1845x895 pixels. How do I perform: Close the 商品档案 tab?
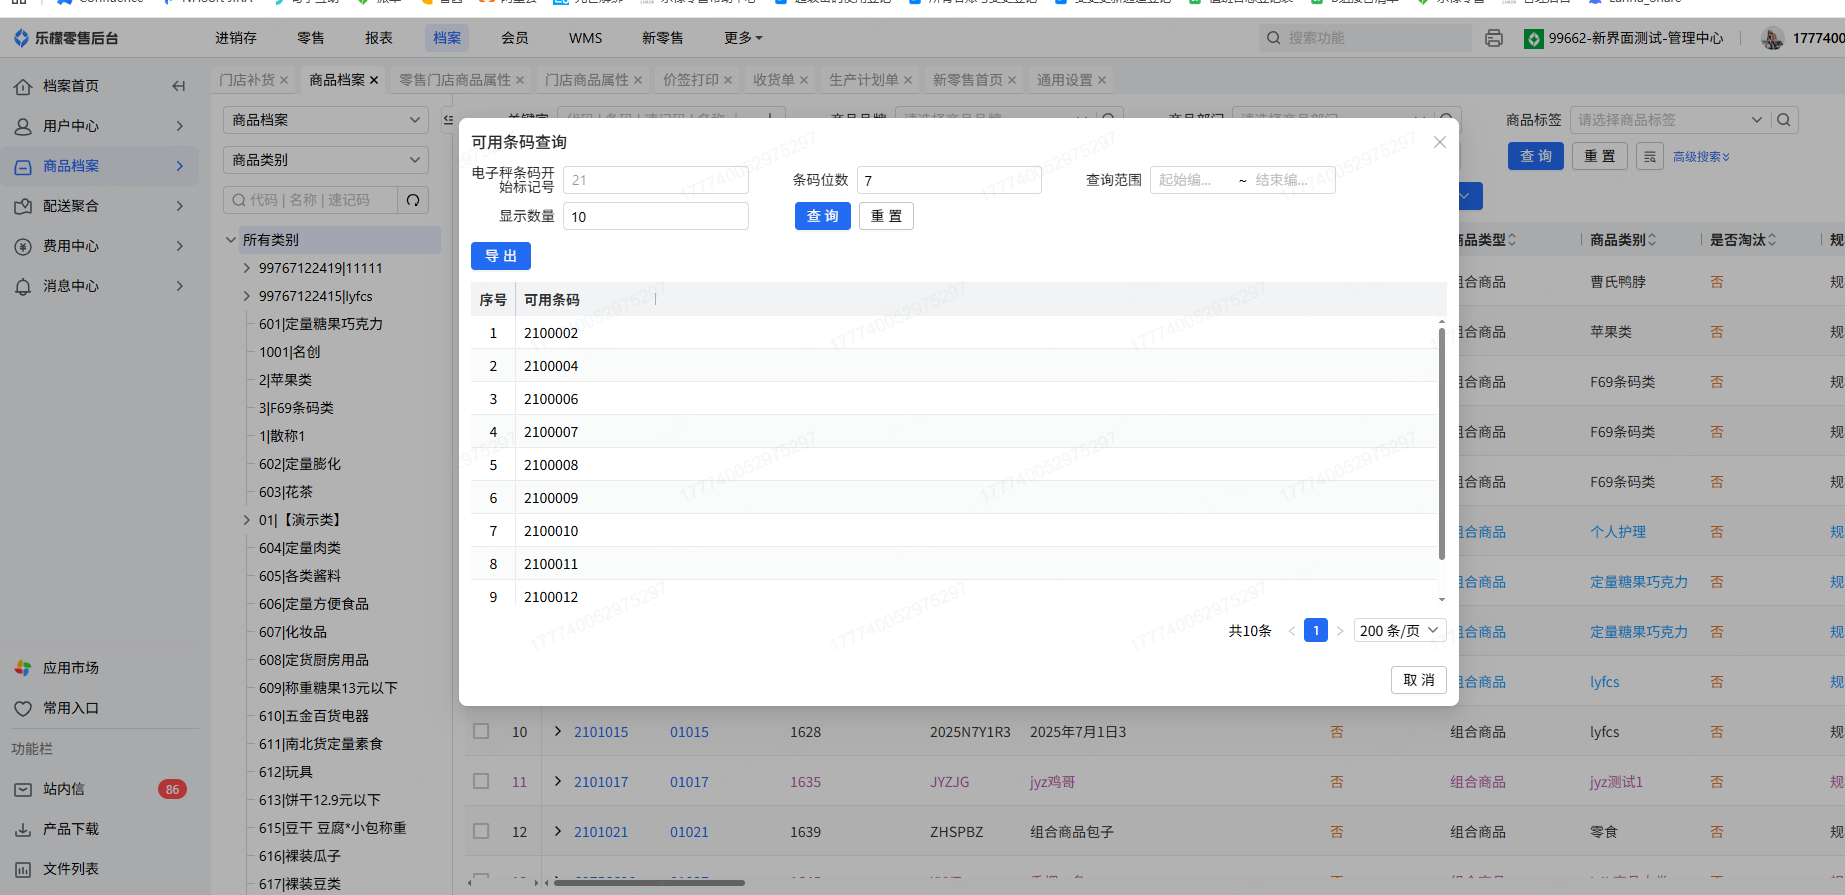374,80
